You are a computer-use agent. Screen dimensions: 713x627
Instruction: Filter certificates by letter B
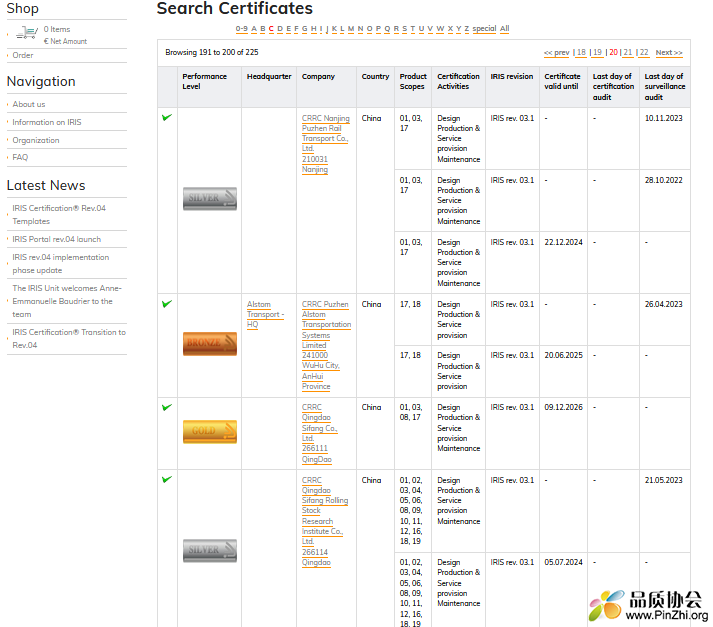tap(263, 29)
